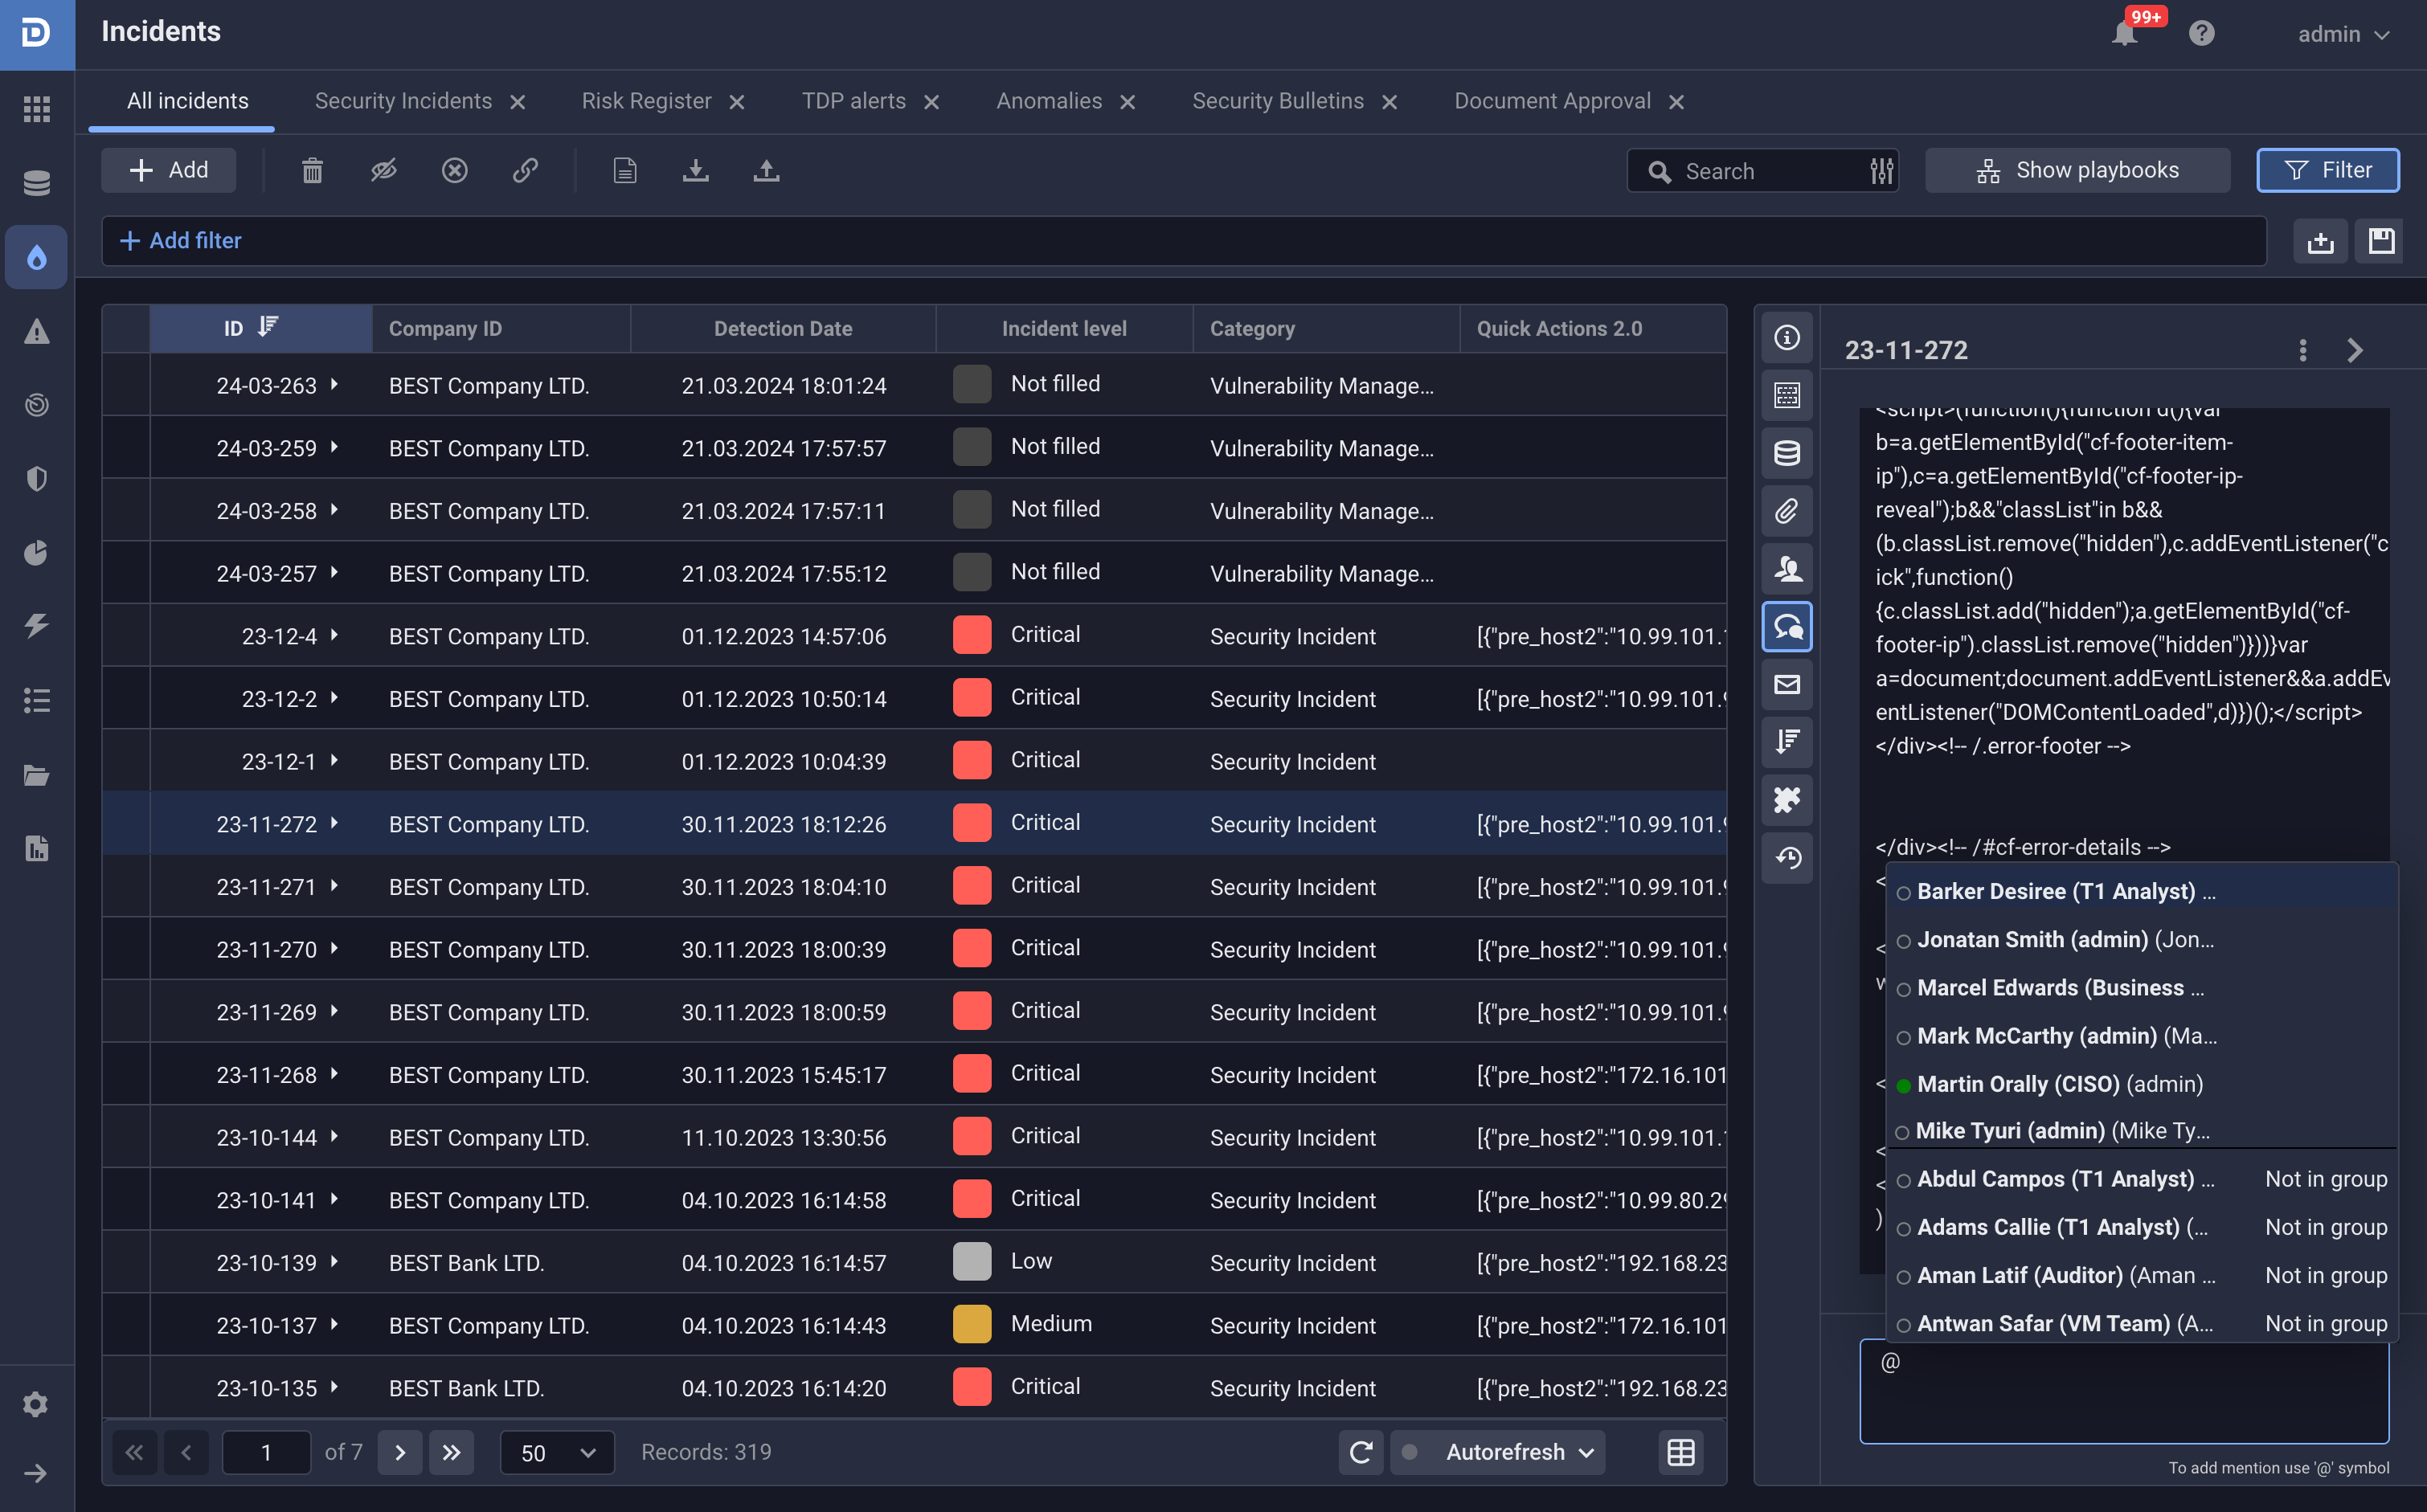Click the crossed-eye hide icon in toolbar

point(383,170)
